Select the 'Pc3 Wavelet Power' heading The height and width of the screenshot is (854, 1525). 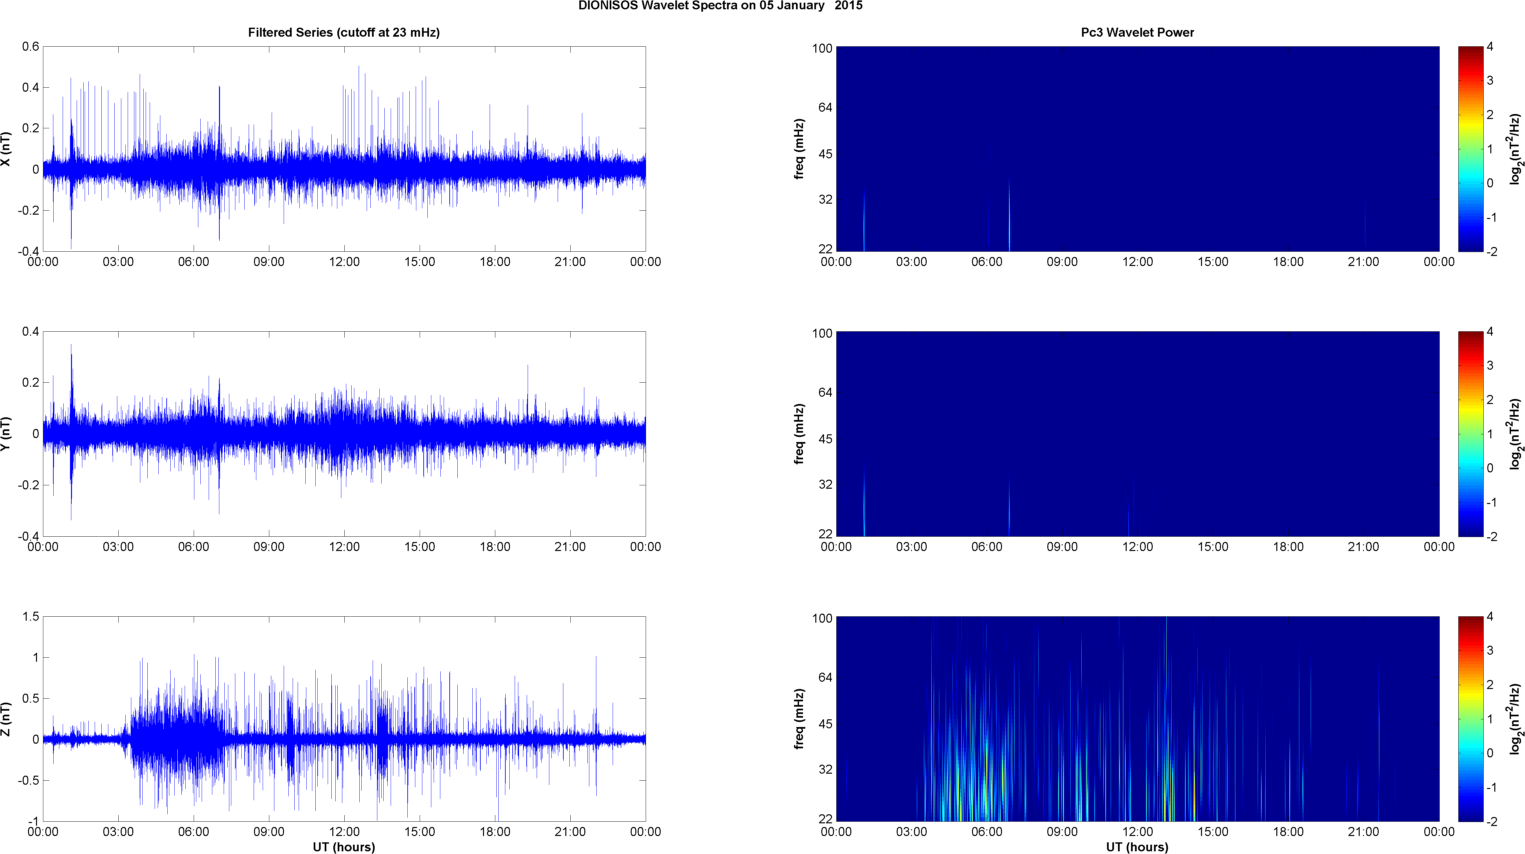pos(1137,33)
